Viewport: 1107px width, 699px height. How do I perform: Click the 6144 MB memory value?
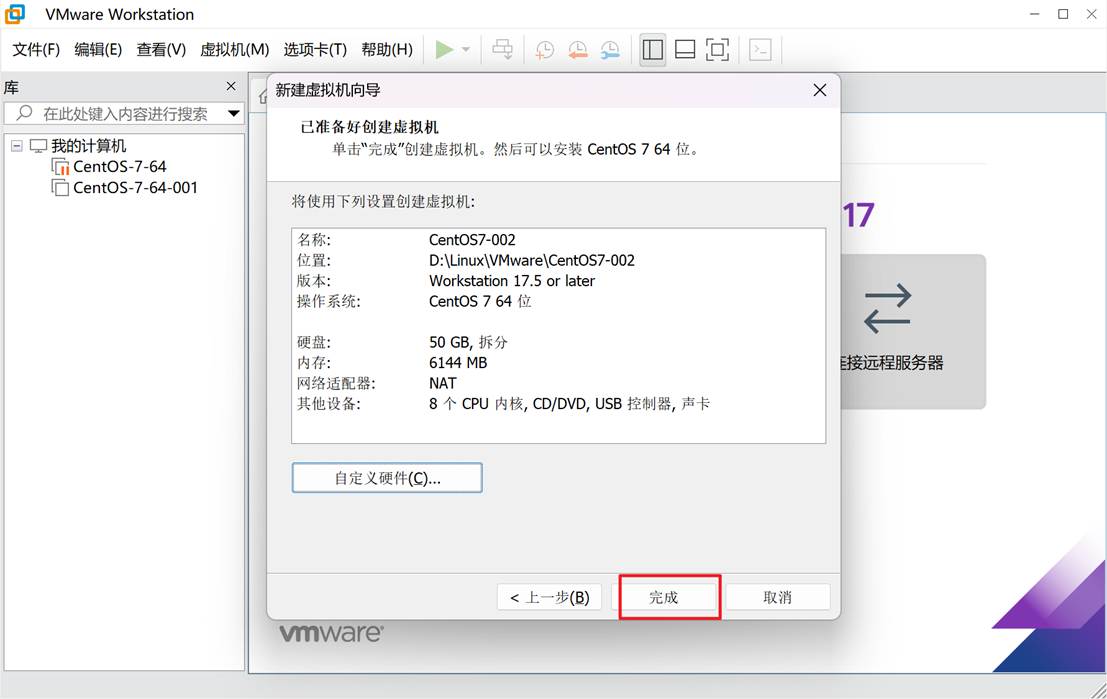point(458,363)
